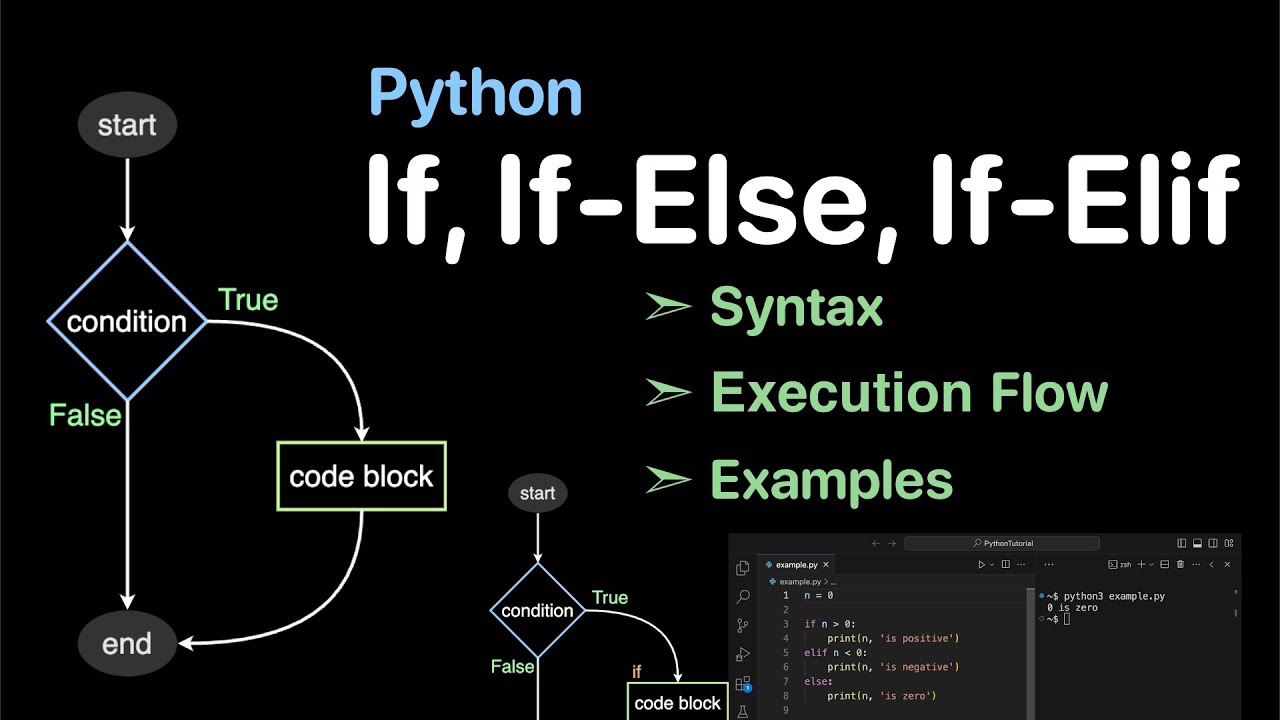The height and width of the screenshot is (720, 1280).
Task: Kill the terminal with the trash icon
Action: coord(1180,565)
